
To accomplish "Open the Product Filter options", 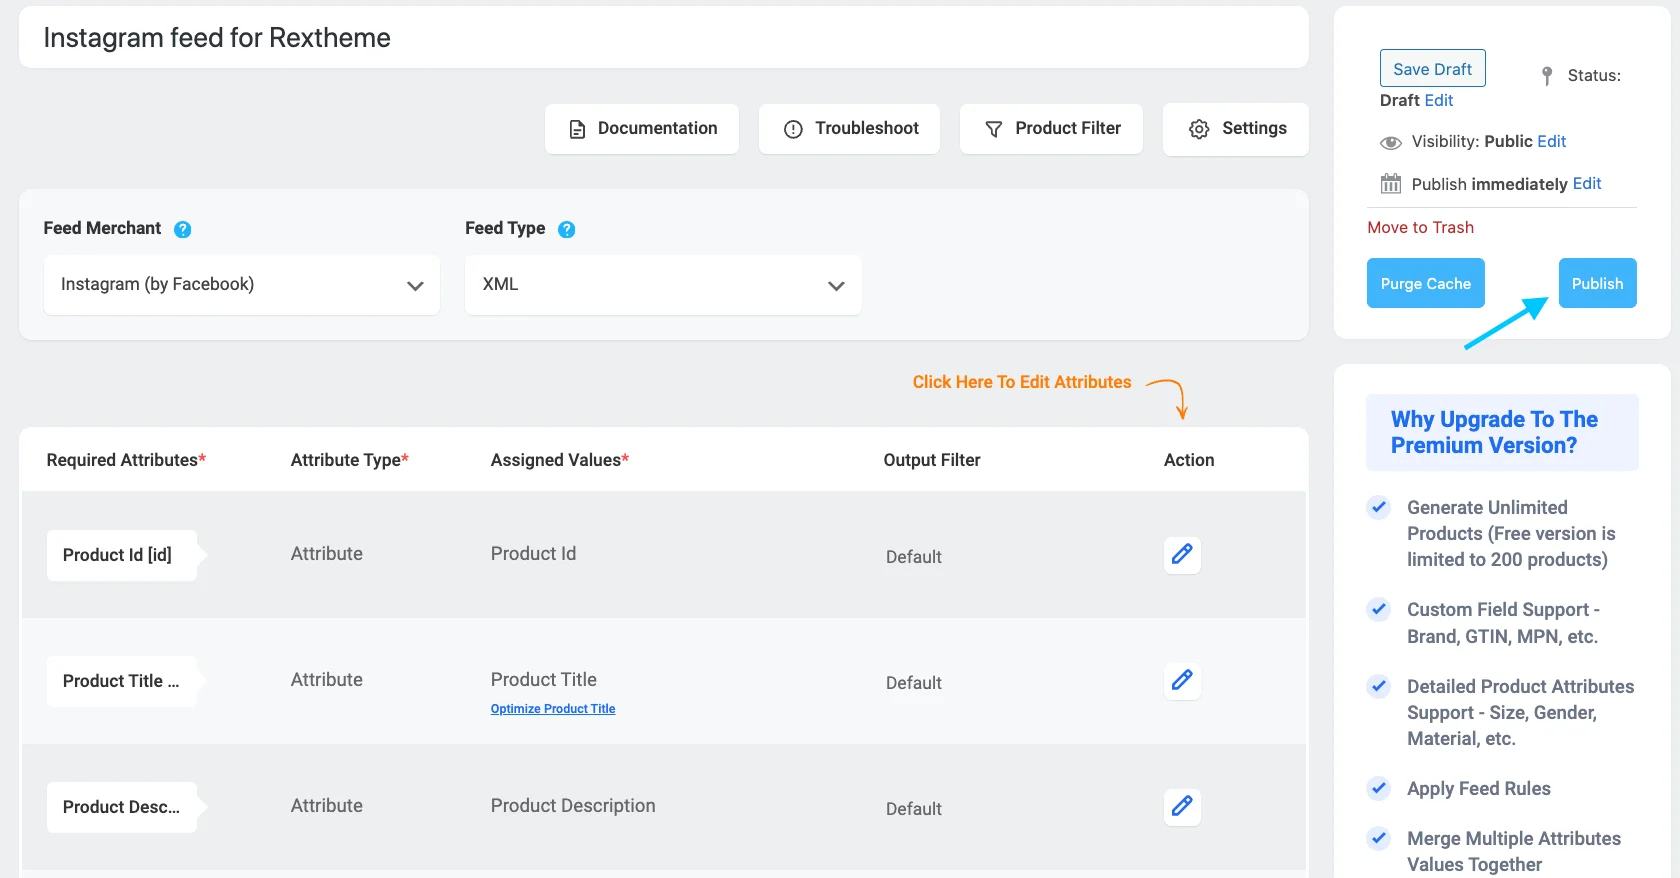I will pyautogui.click(x=1051, y=129).
